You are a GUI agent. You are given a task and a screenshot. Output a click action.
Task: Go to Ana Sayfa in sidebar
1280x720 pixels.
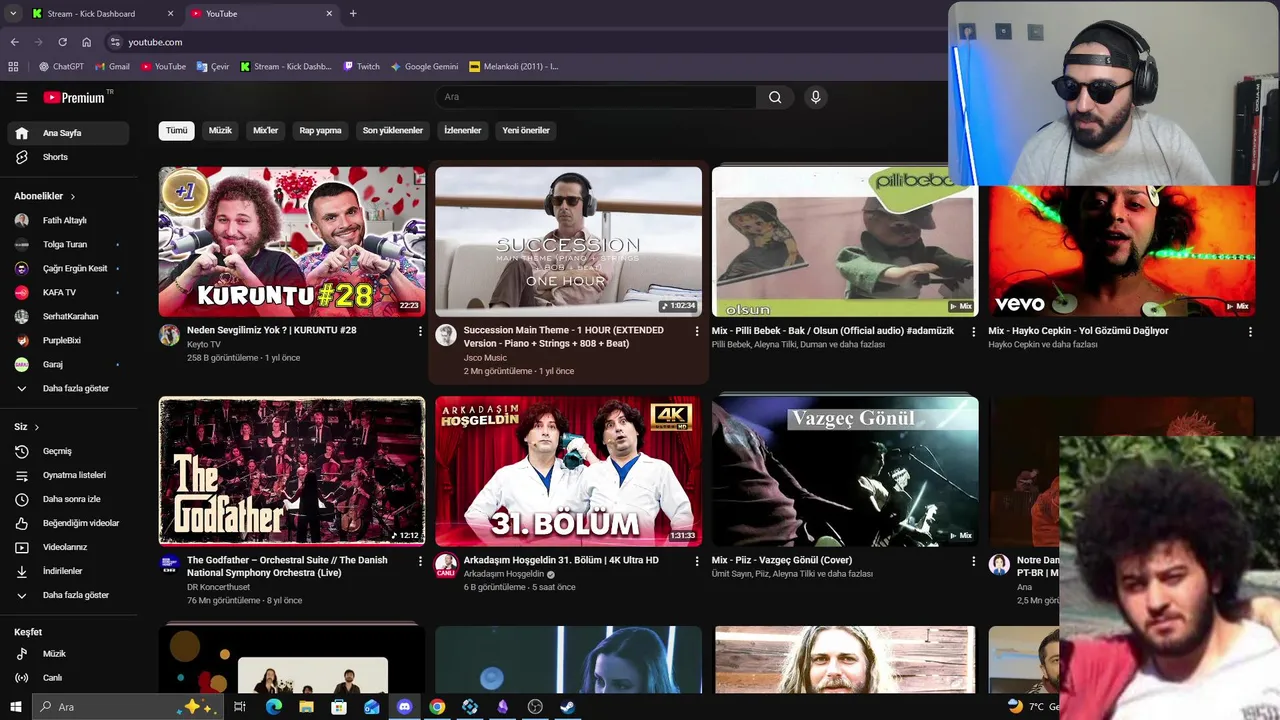[x=68, y=133]
